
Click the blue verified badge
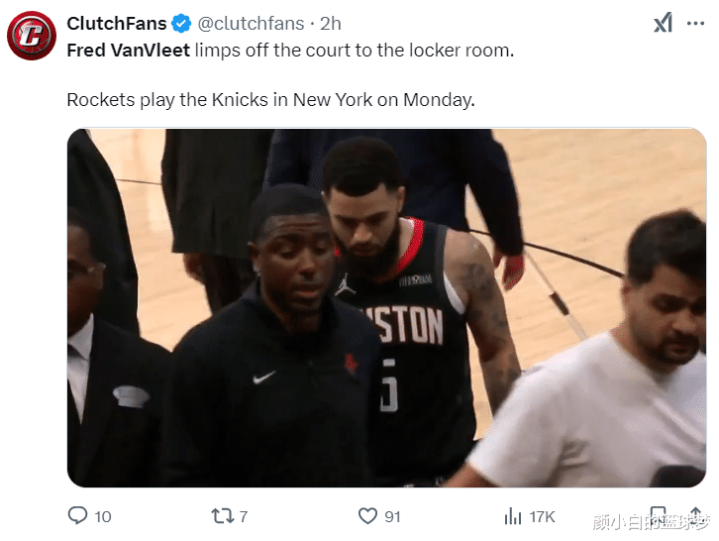[181, 23]
